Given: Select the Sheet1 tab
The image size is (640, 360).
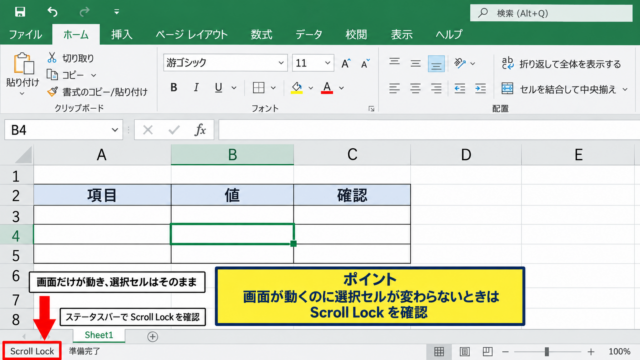Looking at the screenshot, I should [x=99, y=335].
